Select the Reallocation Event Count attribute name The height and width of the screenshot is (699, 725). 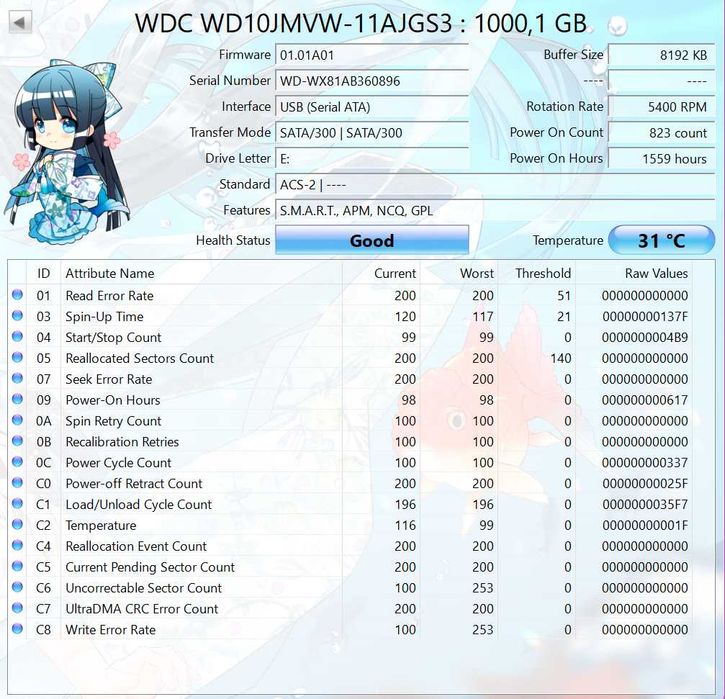pyautogui.click(x=136, y=546)
